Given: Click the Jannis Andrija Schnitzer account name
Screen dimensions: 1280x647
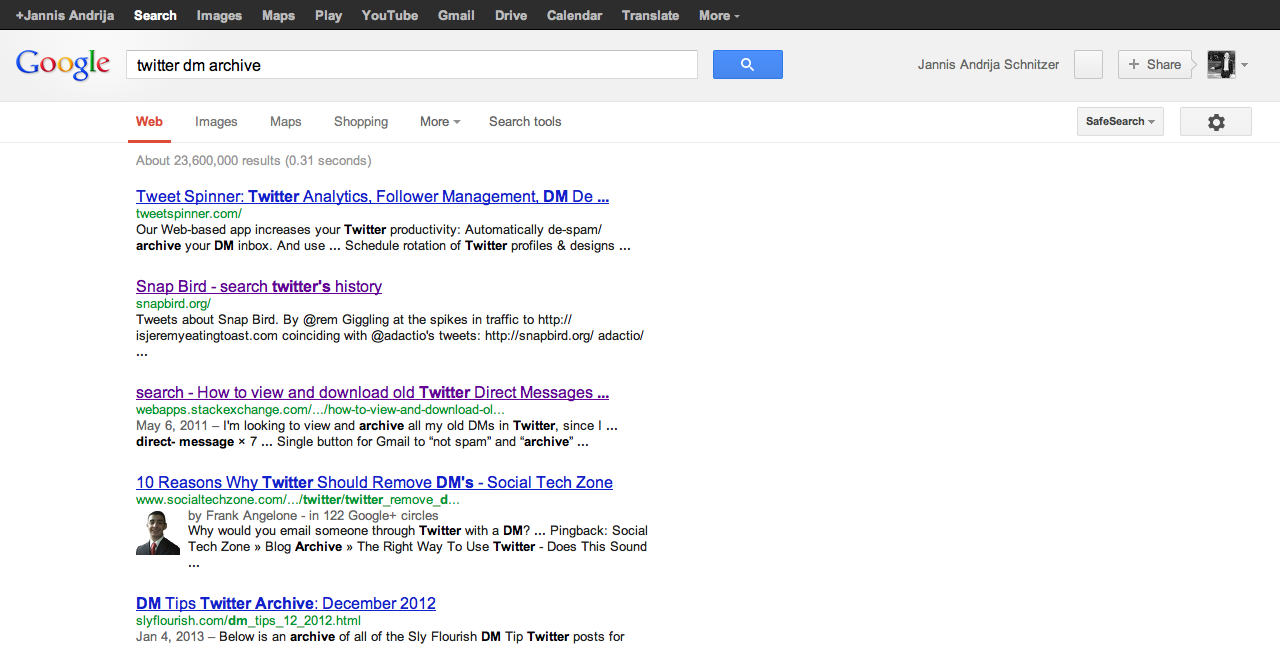Looking at the screenshot, I should pyautogui.click(x=988, y=64).
